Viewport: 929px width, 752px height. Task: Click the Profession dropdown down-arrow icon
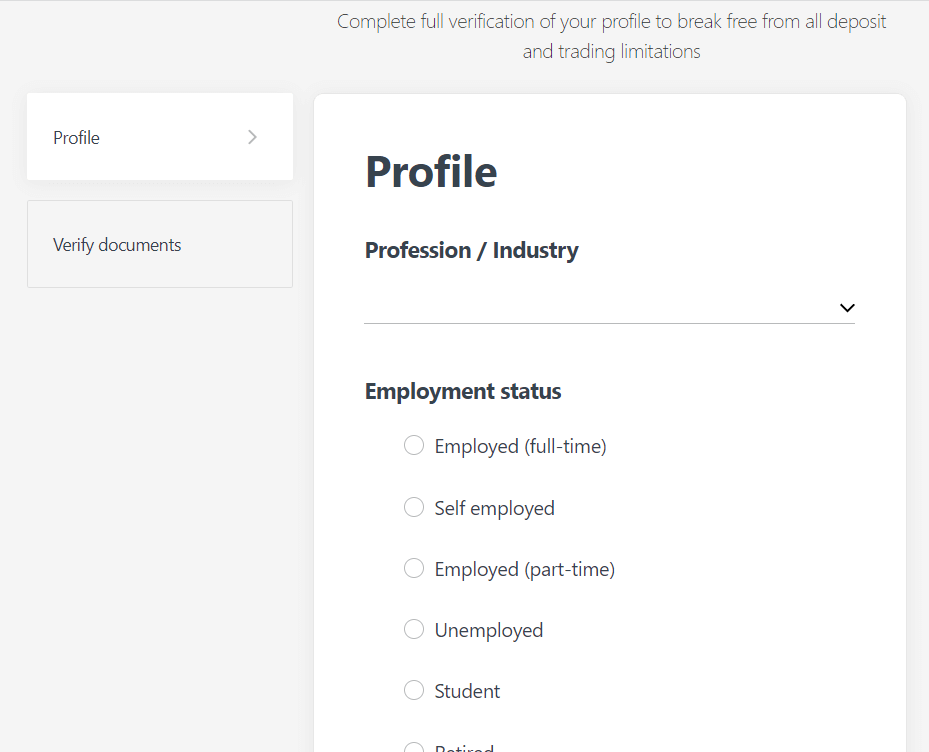pyautogui.click(x=847, y=308)
